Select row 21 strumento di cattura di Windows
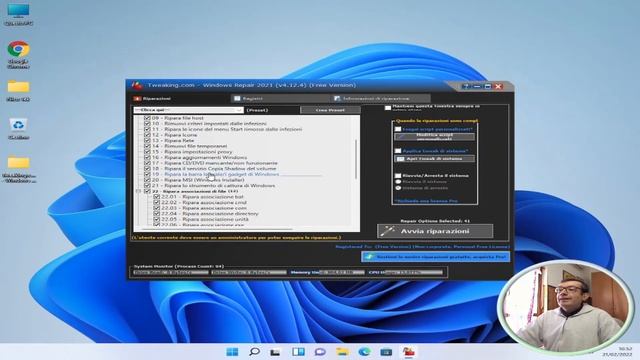 coord(213,185)
